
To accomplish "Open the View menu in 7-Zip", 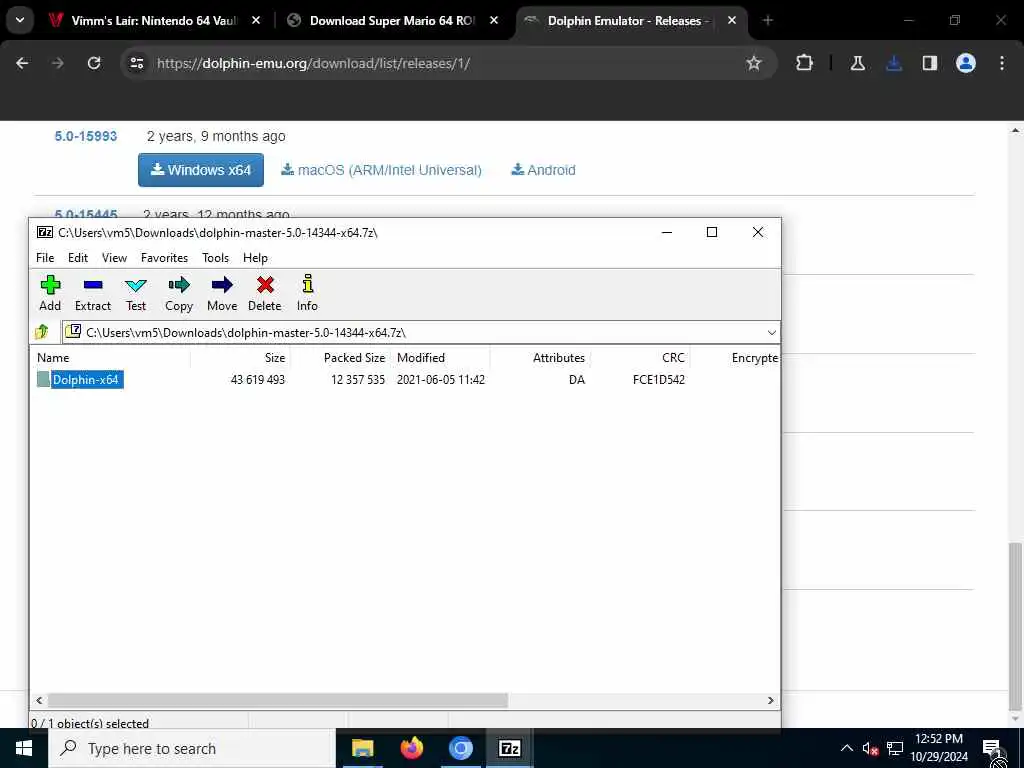I will [x=114, y=258].
